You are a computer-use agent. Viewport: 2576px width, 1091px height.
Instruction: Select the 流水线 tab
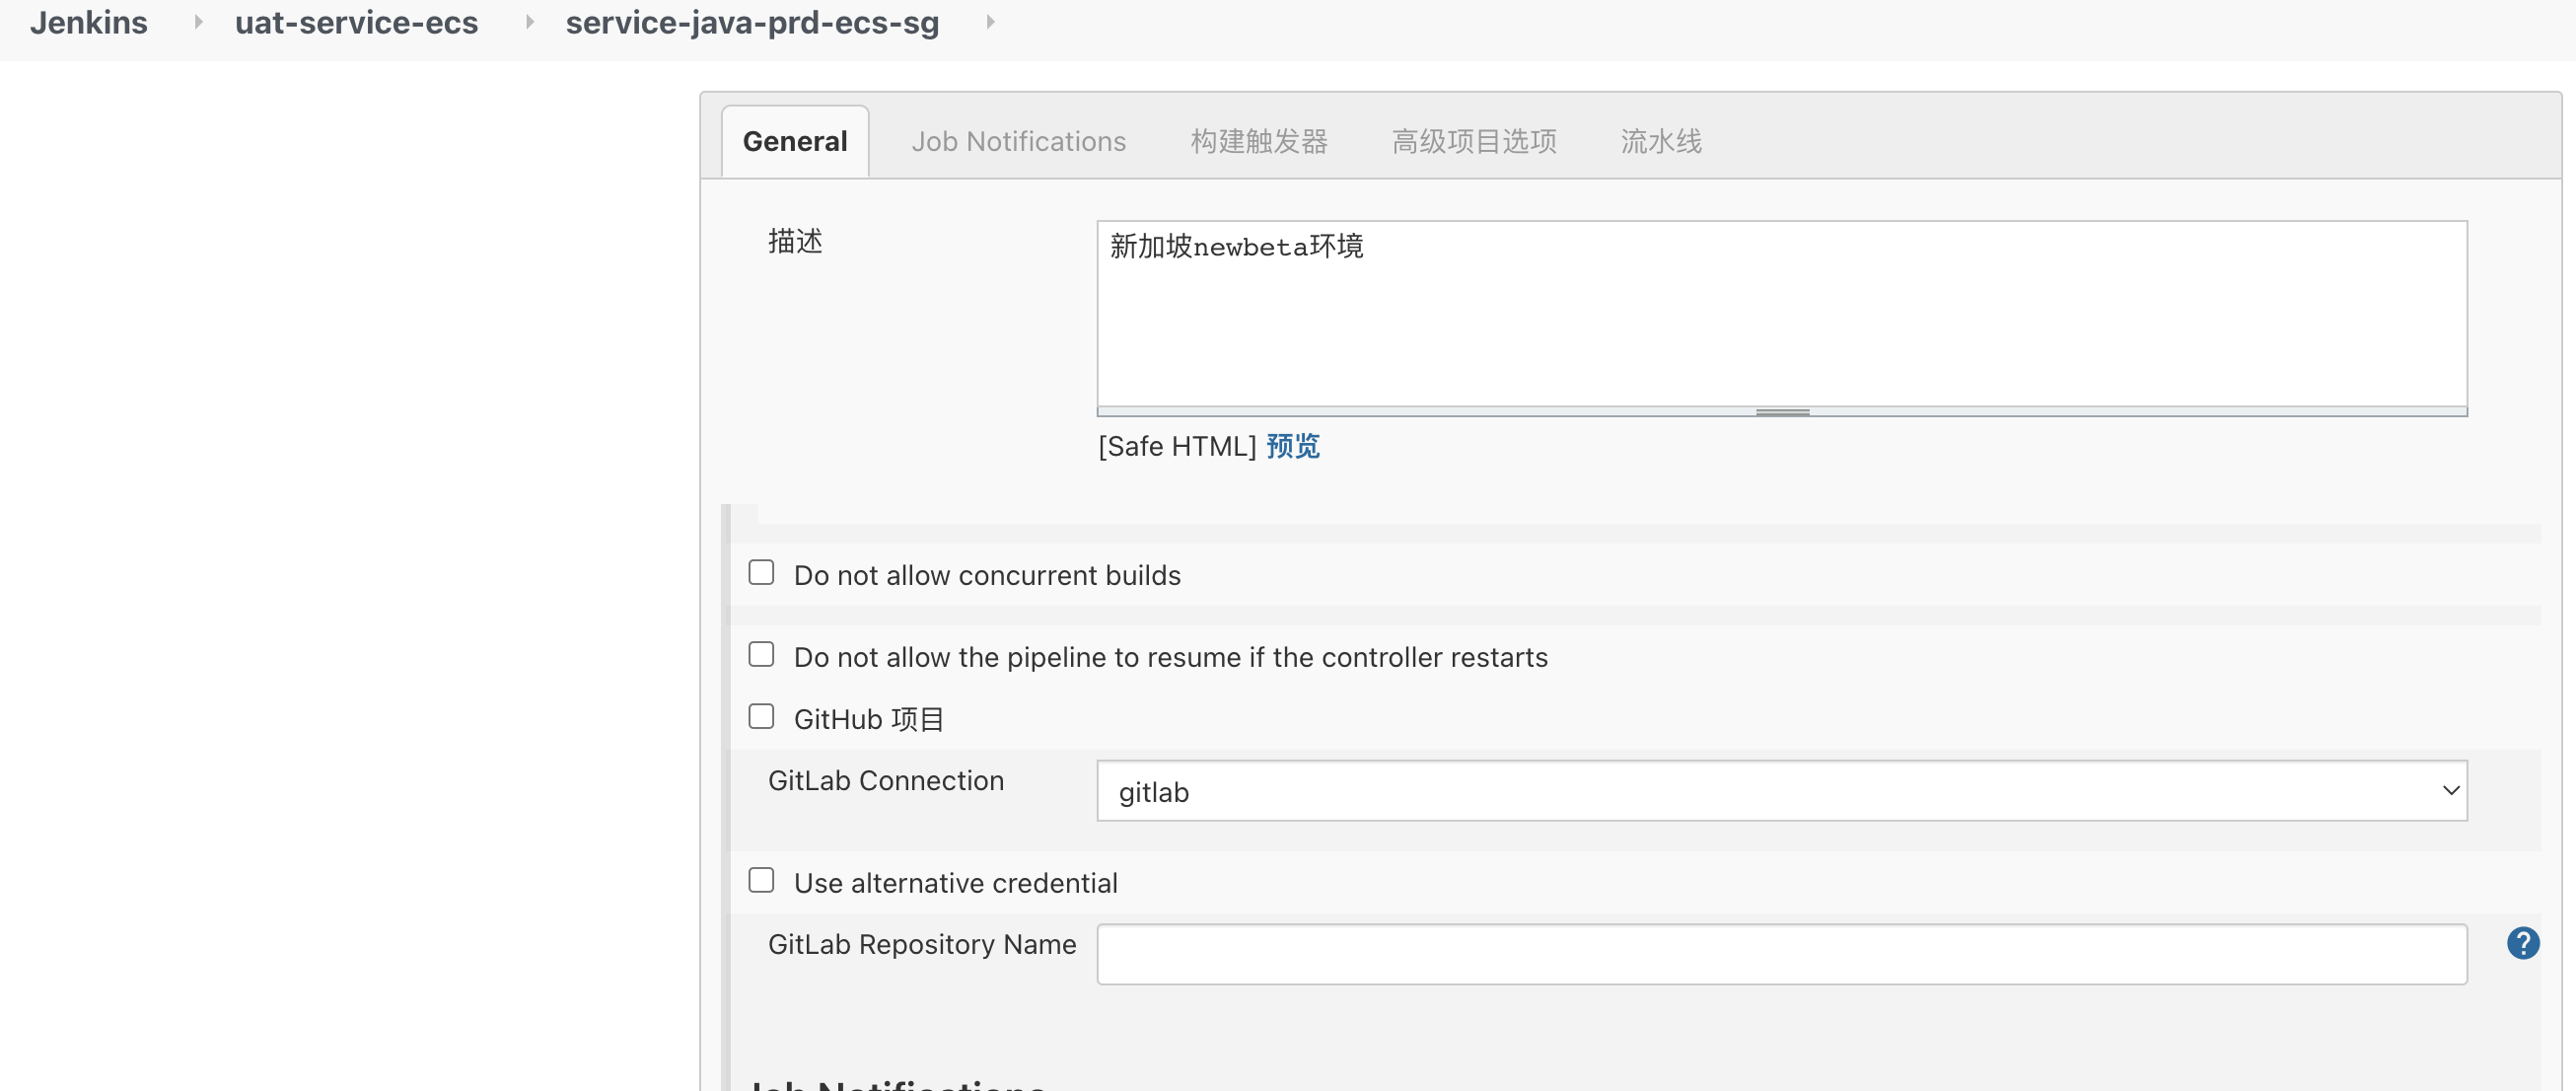[1661, 142]
